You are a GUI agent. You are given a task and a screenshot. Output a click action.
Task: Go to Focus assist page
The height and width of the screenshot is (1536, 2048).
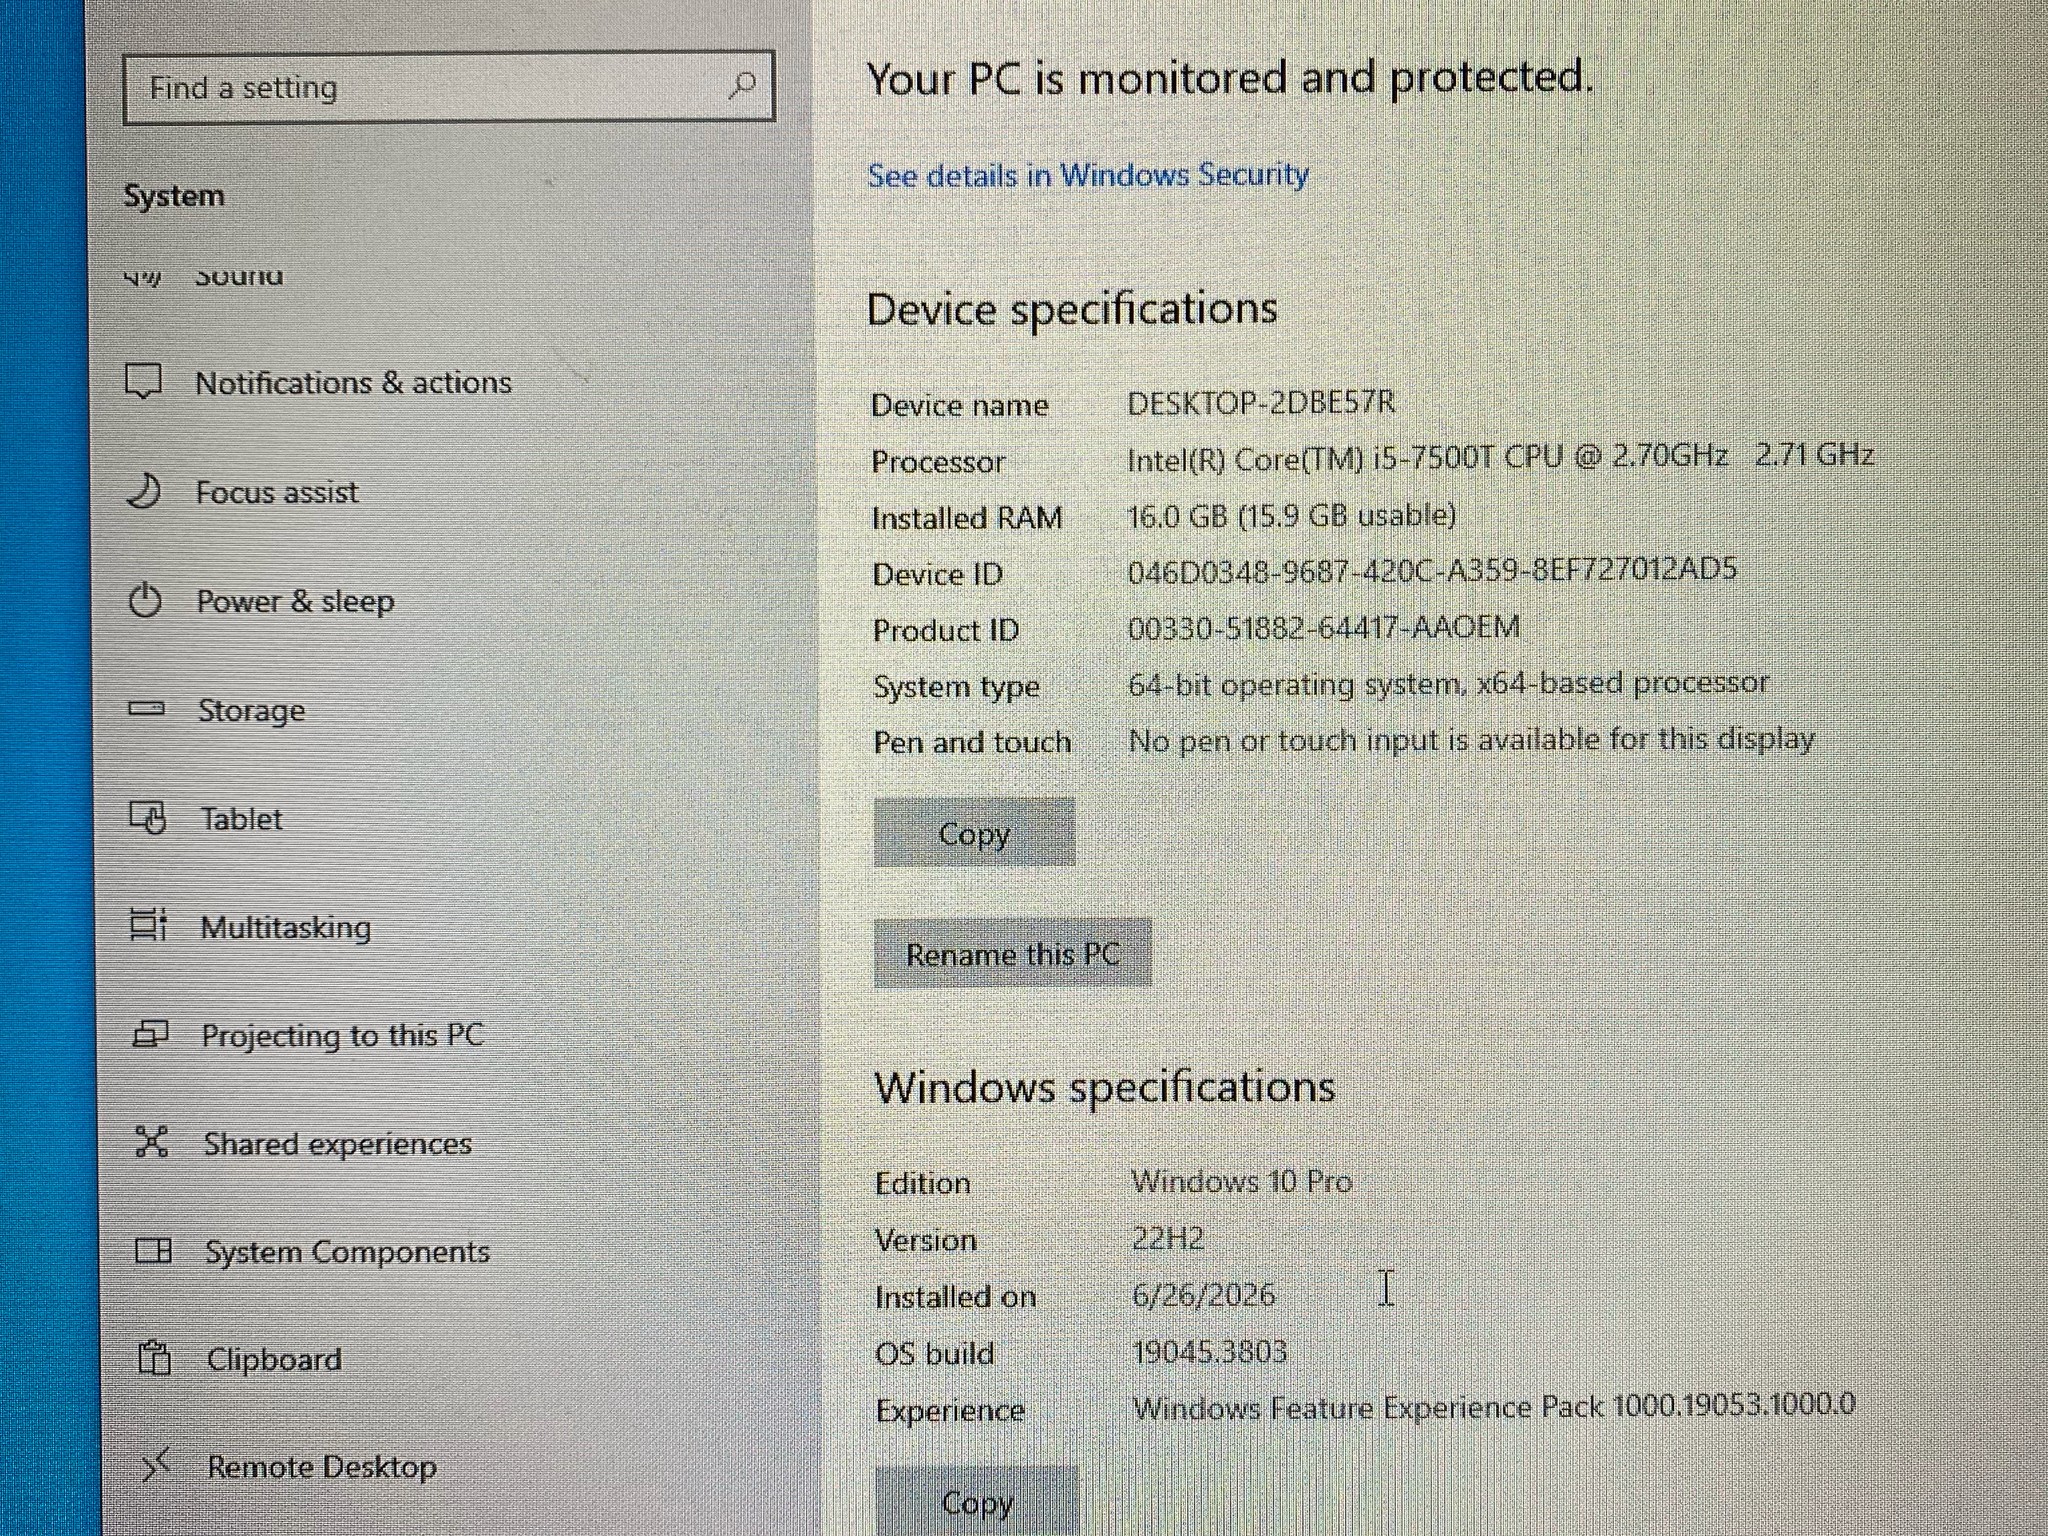pyautogui.click(x=277, y=492)
